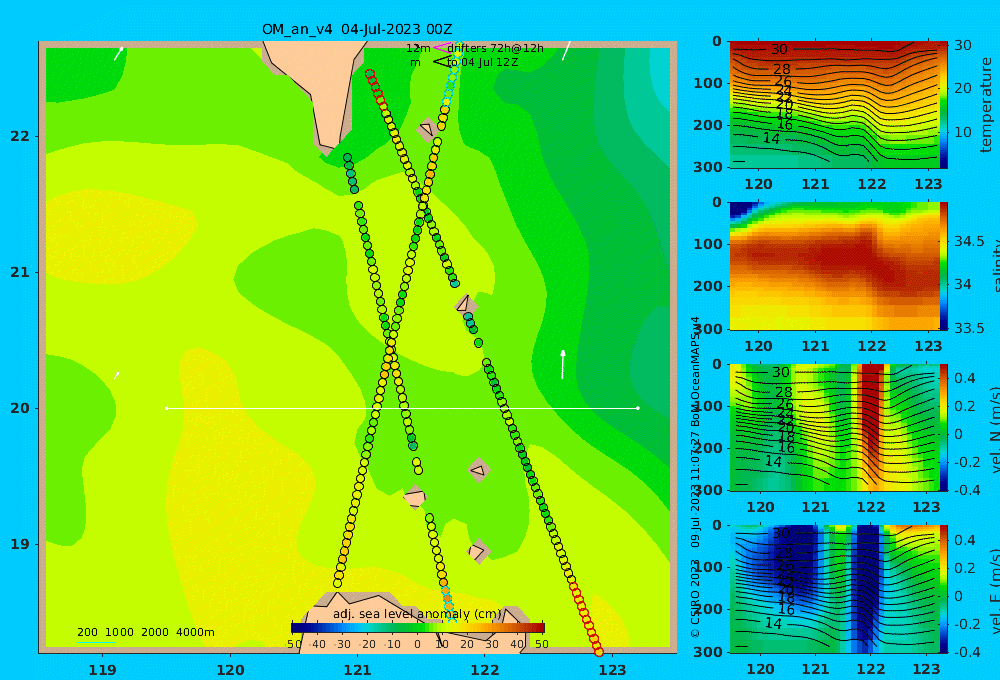Click the white current arrow near 122.6E, 20.3N
Image resolution: width=1000 pixels, height=680 pixels.
coord(562,364)
